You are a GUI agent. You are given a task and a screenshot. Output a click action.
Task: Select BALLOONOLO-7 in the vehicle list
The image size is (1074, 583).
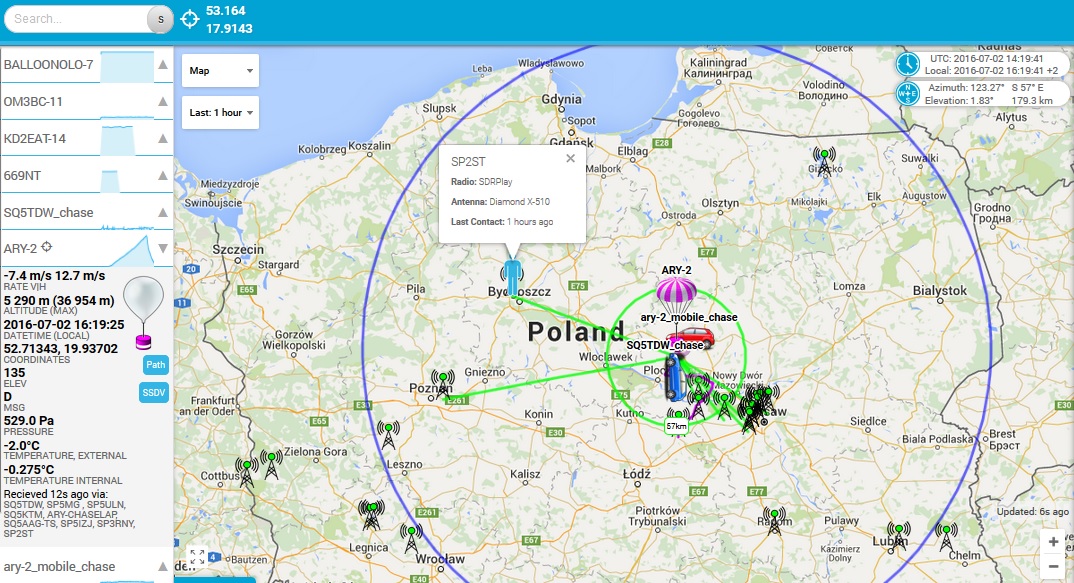coord(48,65)
